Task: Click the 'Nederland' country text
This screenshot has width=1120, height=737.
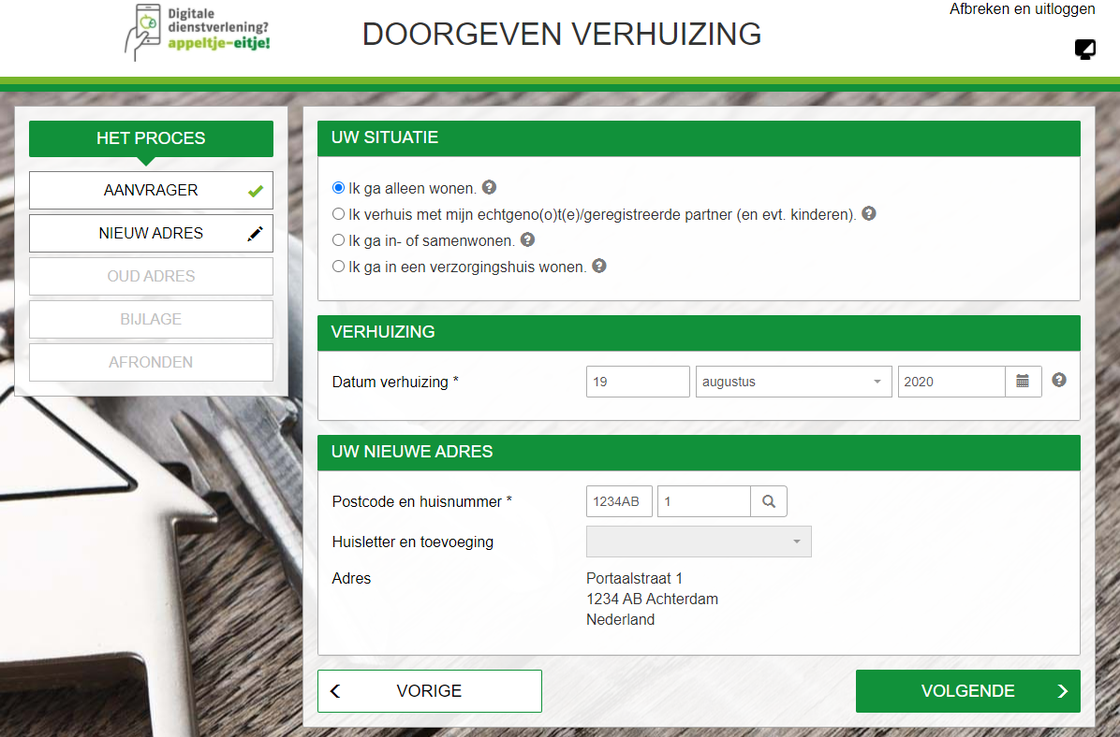Action: click(x=621, y=620)
